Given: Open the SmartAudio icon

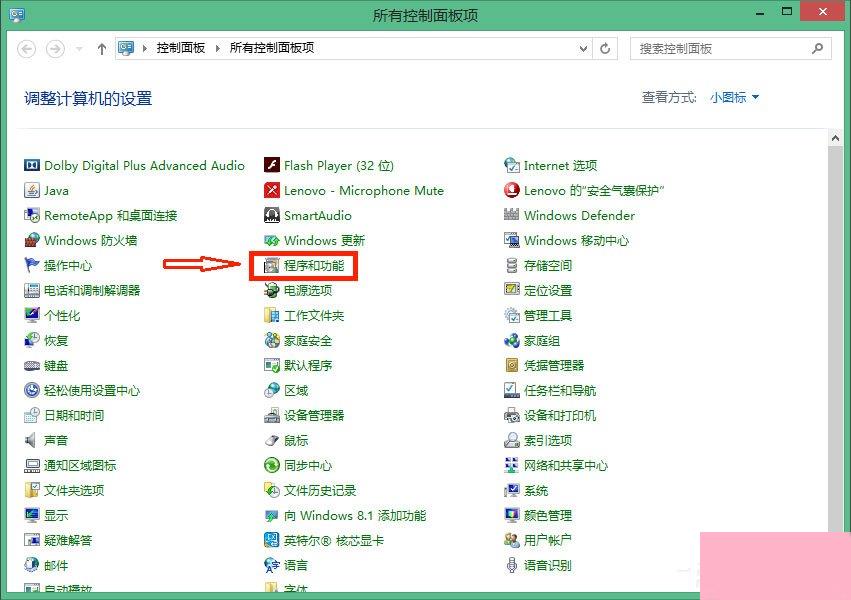Looking at the screenshot, I should [271, 215].
